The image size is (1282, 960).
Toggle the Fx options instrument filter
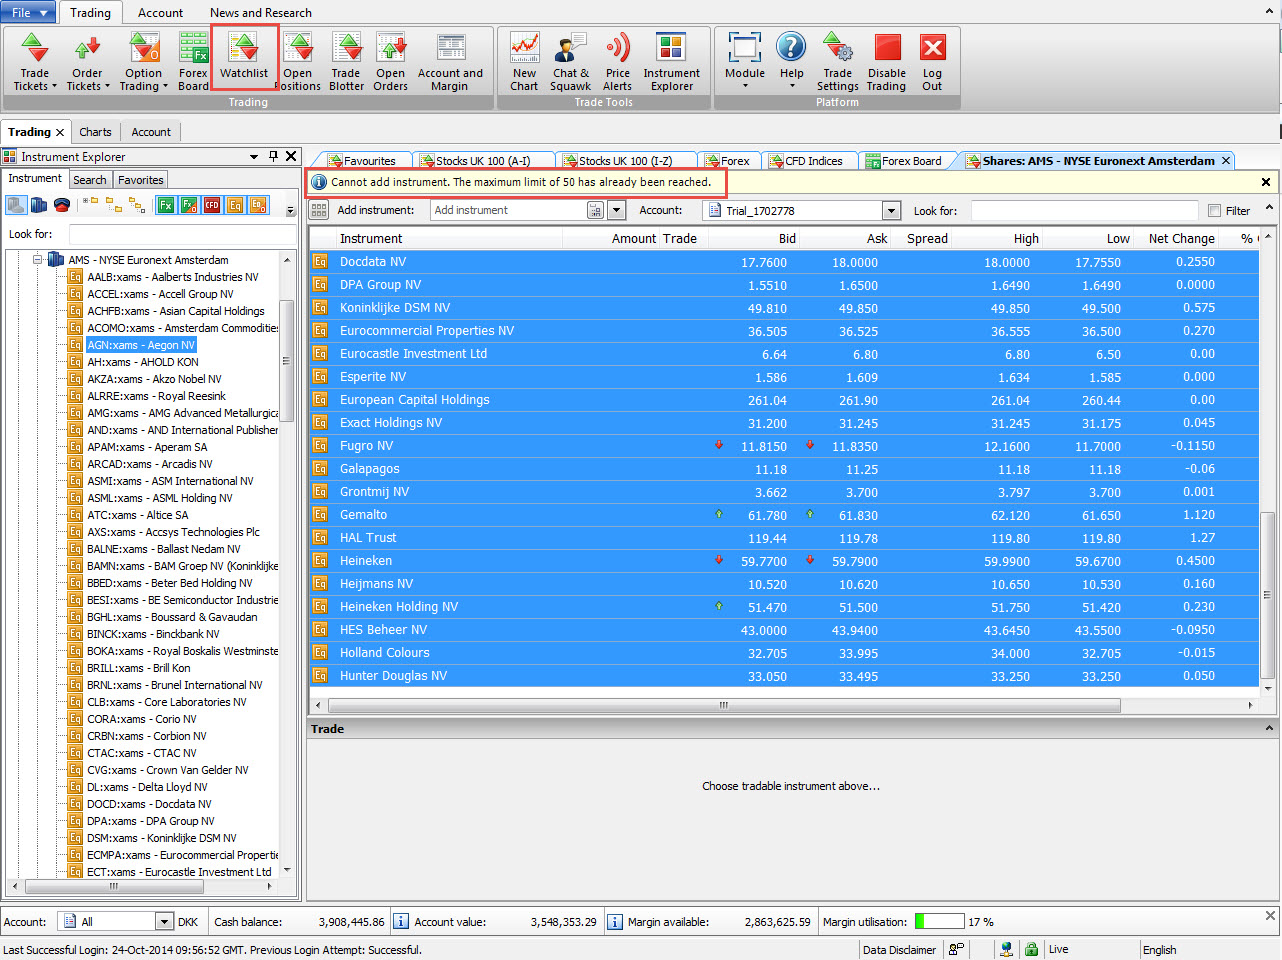(x=189, y=205)
